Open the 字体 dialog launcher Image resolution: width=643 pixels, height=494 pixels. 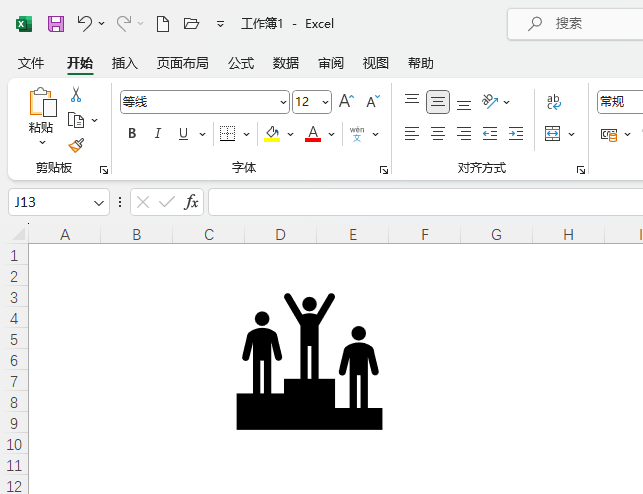coord(384,170)
